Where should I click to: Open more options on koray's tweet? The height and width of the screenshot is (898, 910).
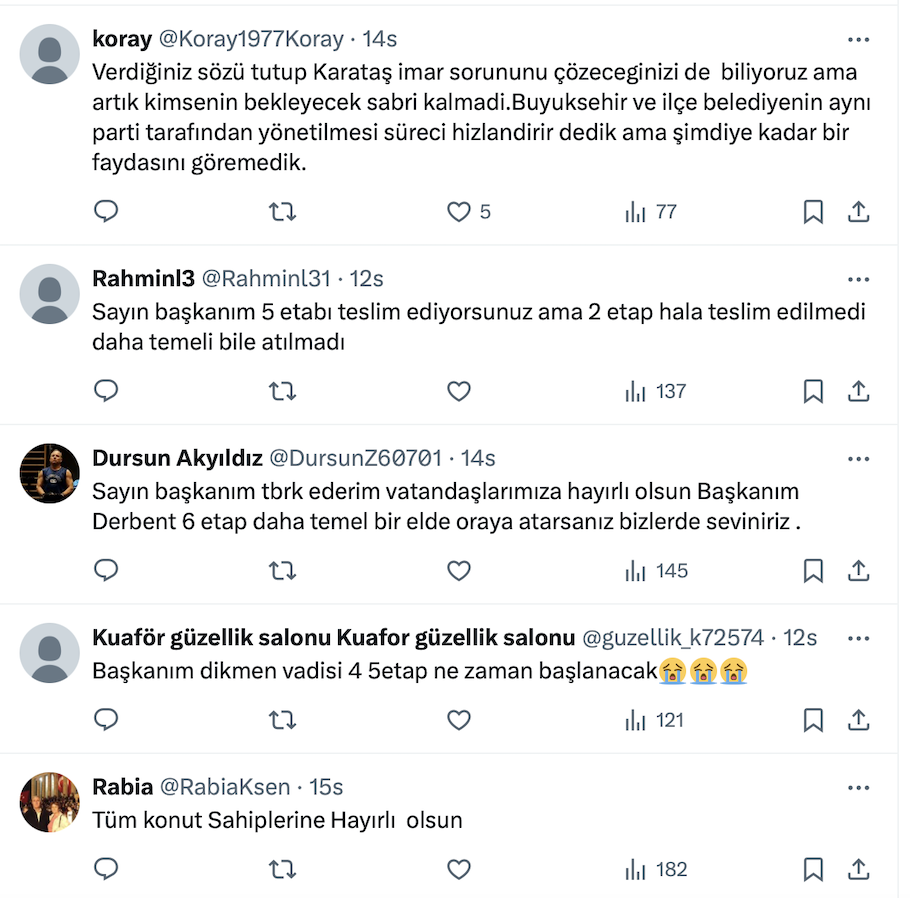click(858, 40)
